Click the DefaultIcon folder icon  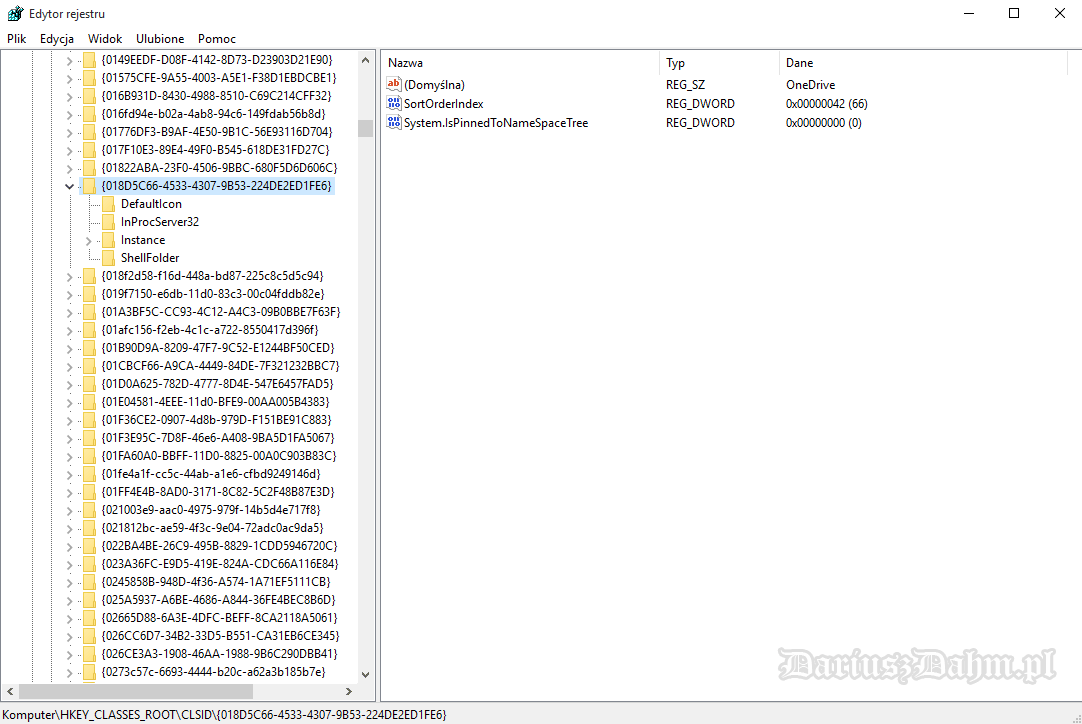click(x=108, y=204)
